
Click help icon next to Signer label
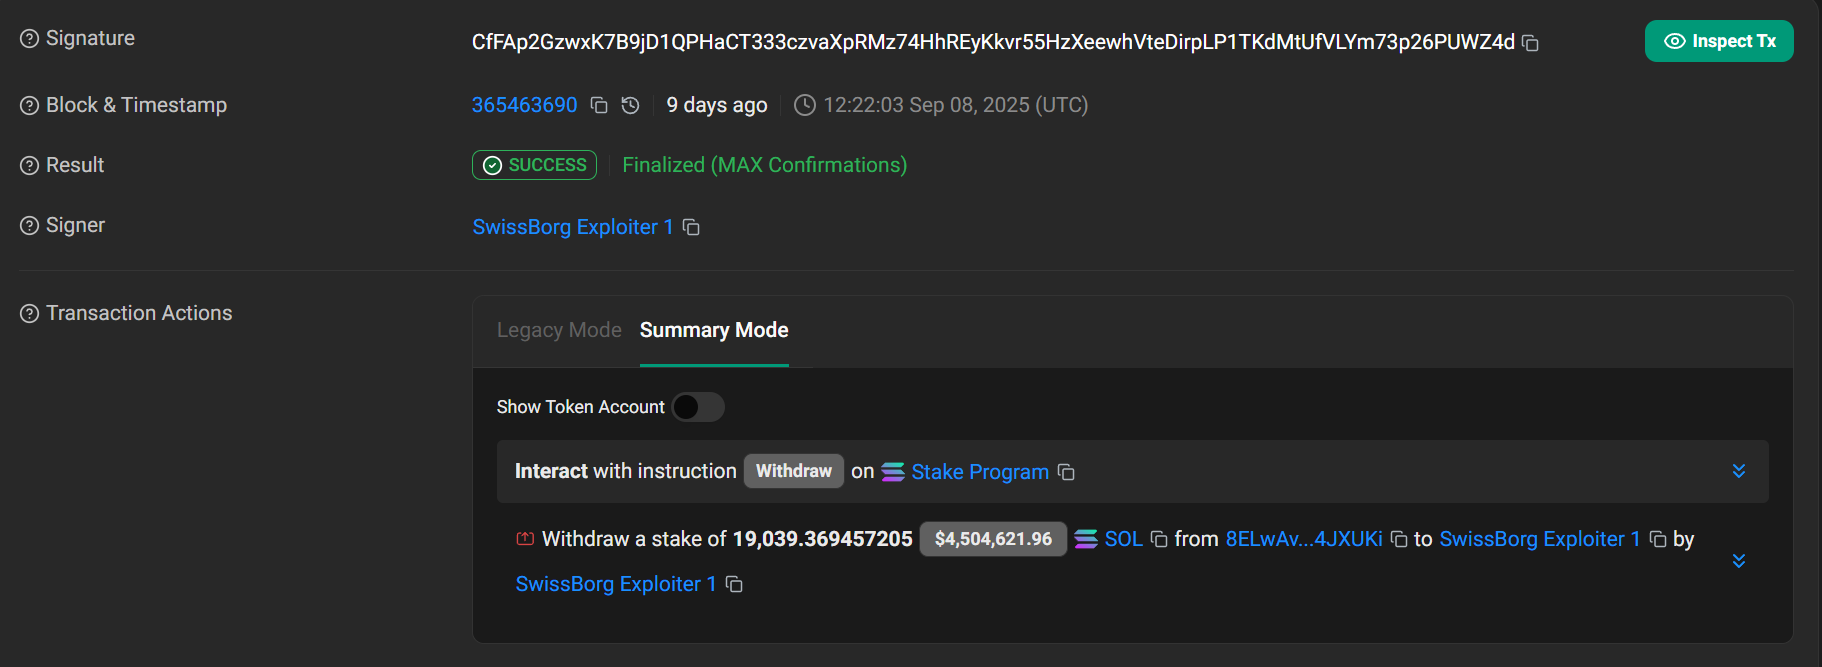[x=30, y=225]
